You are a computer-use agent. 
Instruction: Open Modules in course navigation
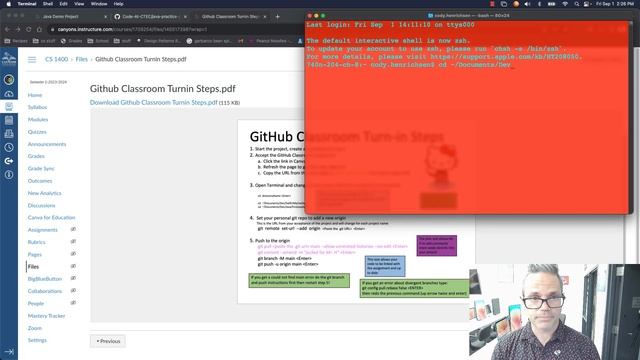click(38, 120)
